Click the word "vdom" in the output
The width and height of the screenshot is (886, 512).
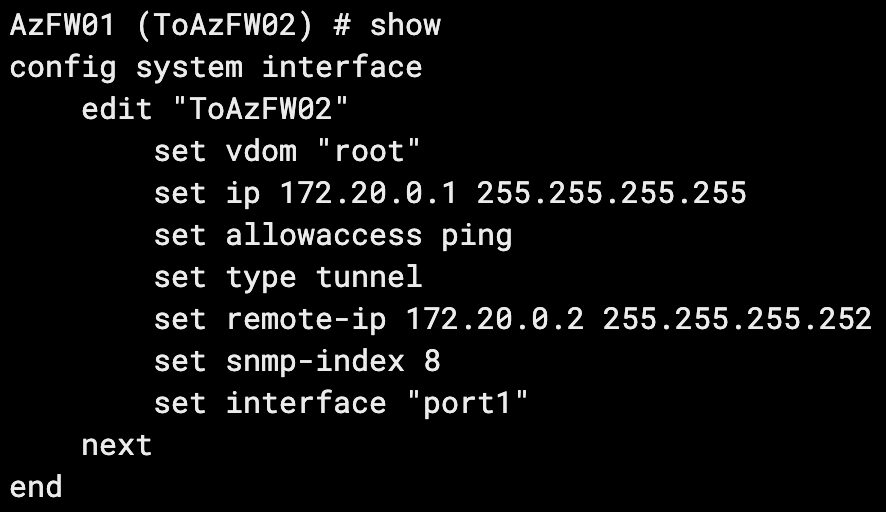(x=261, y=152)
